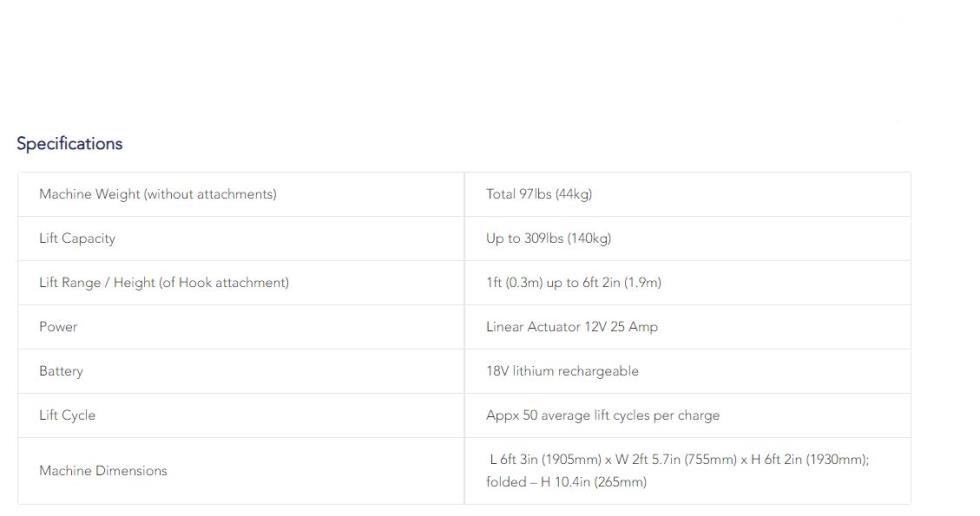Image resolution: width=980 pixels, height=516 pixels.
Task: Select the Lift Capacity row label
Action: 77,239
